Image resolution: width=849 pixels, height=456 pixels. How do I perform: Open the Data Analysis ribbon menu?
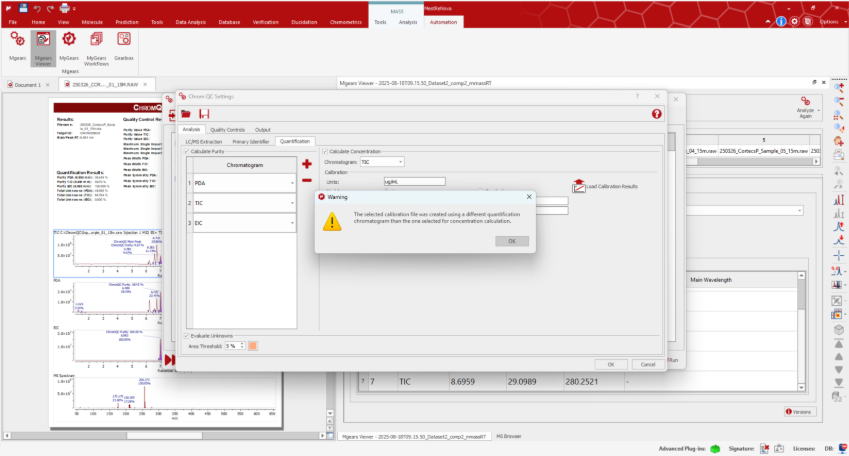tap(191, 22)
